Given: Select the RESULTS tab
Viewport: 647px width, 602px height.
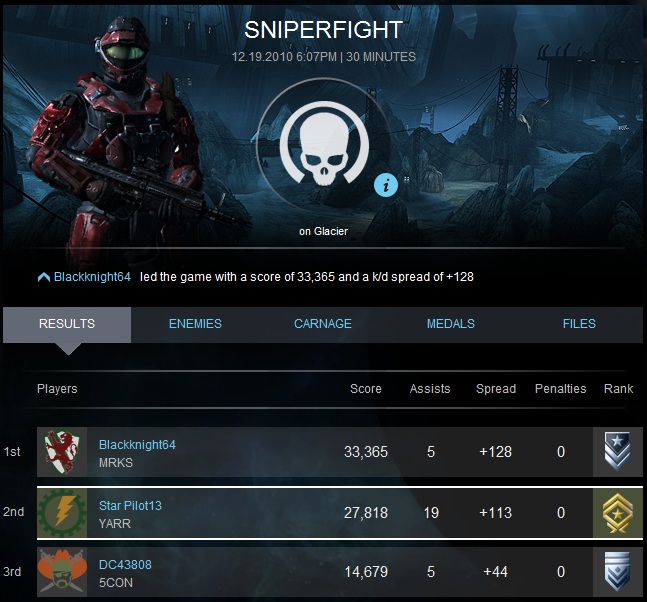Looking at the screenshot, I should coord(67,325).
